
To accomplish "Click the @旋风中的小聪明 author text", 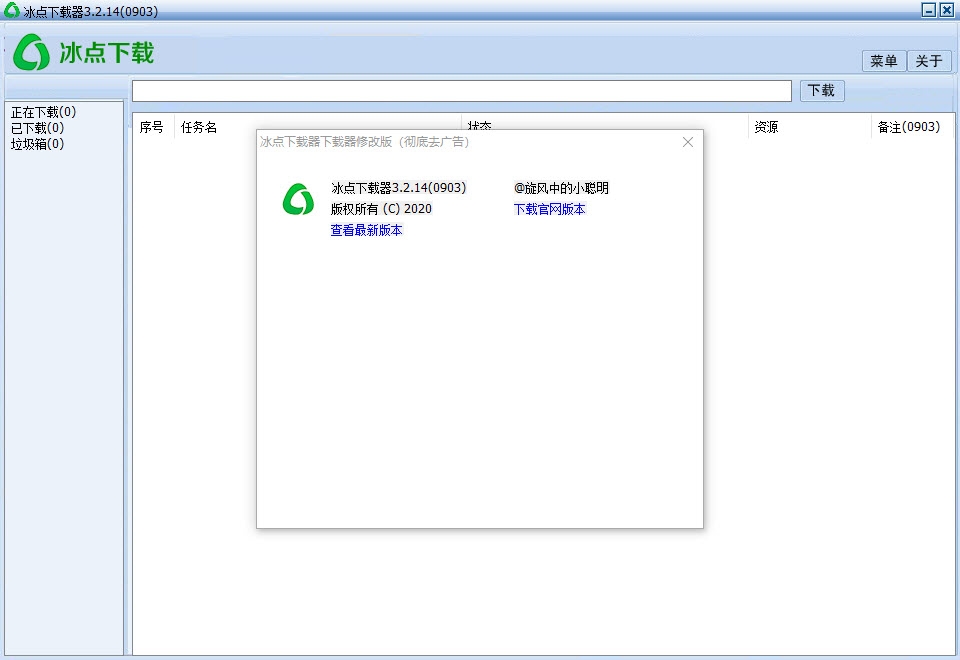I will click(562, 188).
